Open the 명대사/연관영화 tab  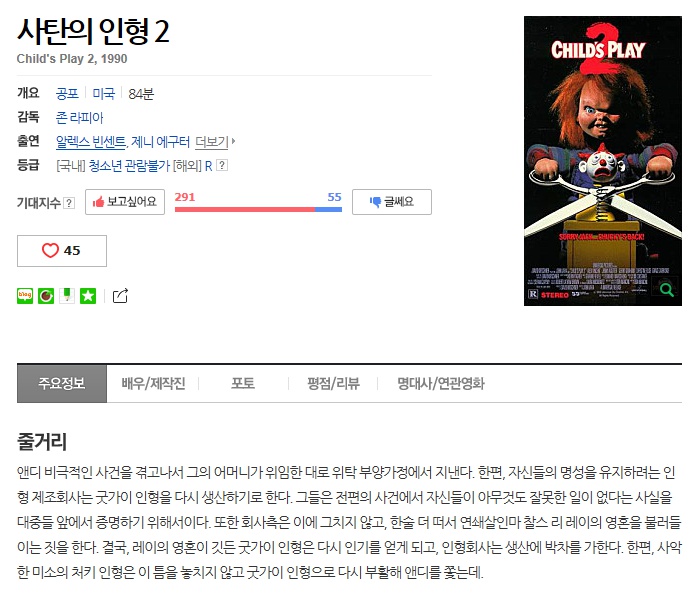441,383
